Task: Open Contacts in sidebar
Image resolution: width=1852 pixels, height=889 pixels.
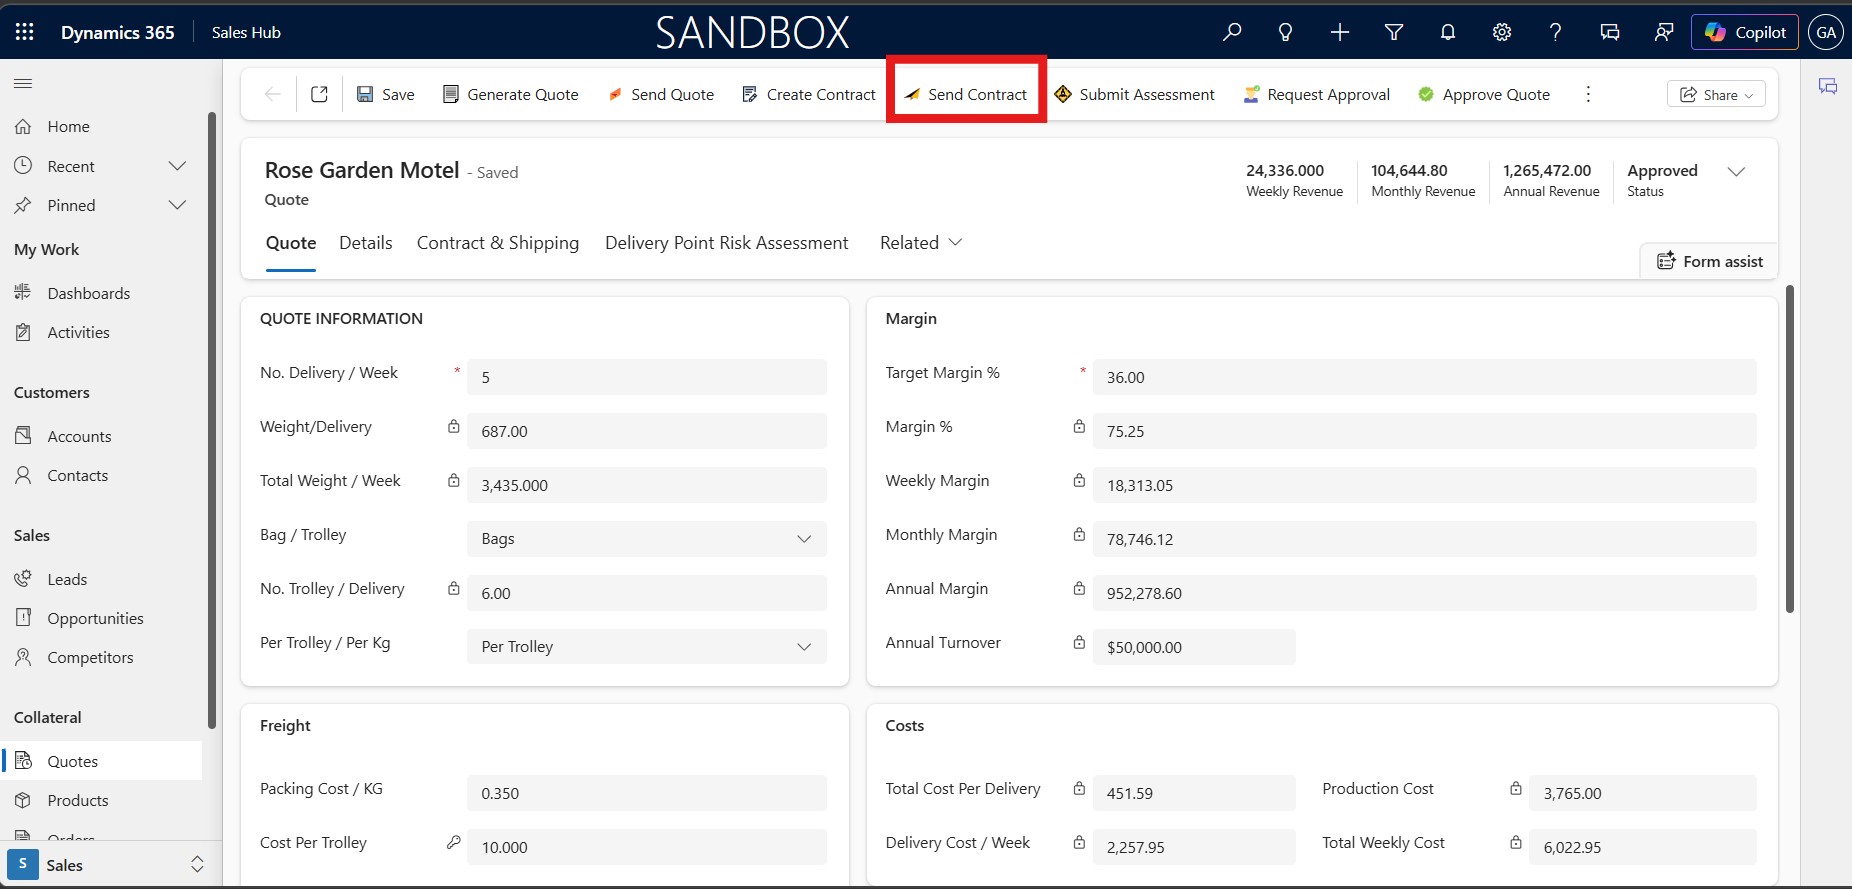Action: [x=101, y=475]
